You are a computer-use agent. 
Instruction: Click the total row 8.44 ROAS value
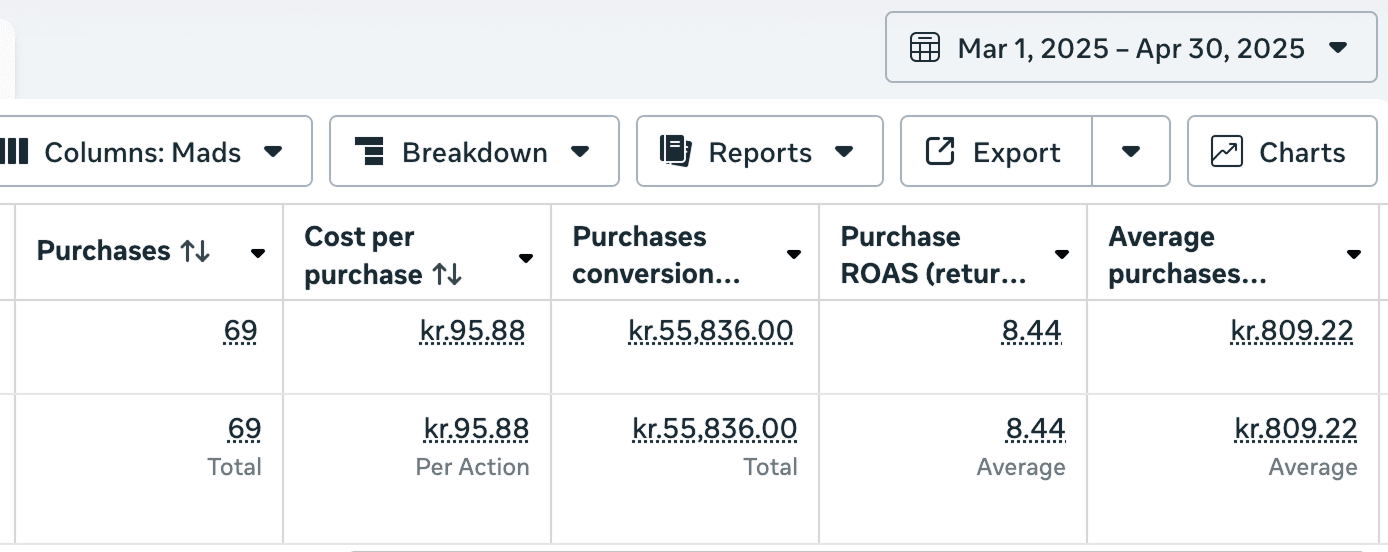click(x=1035, y=429)
